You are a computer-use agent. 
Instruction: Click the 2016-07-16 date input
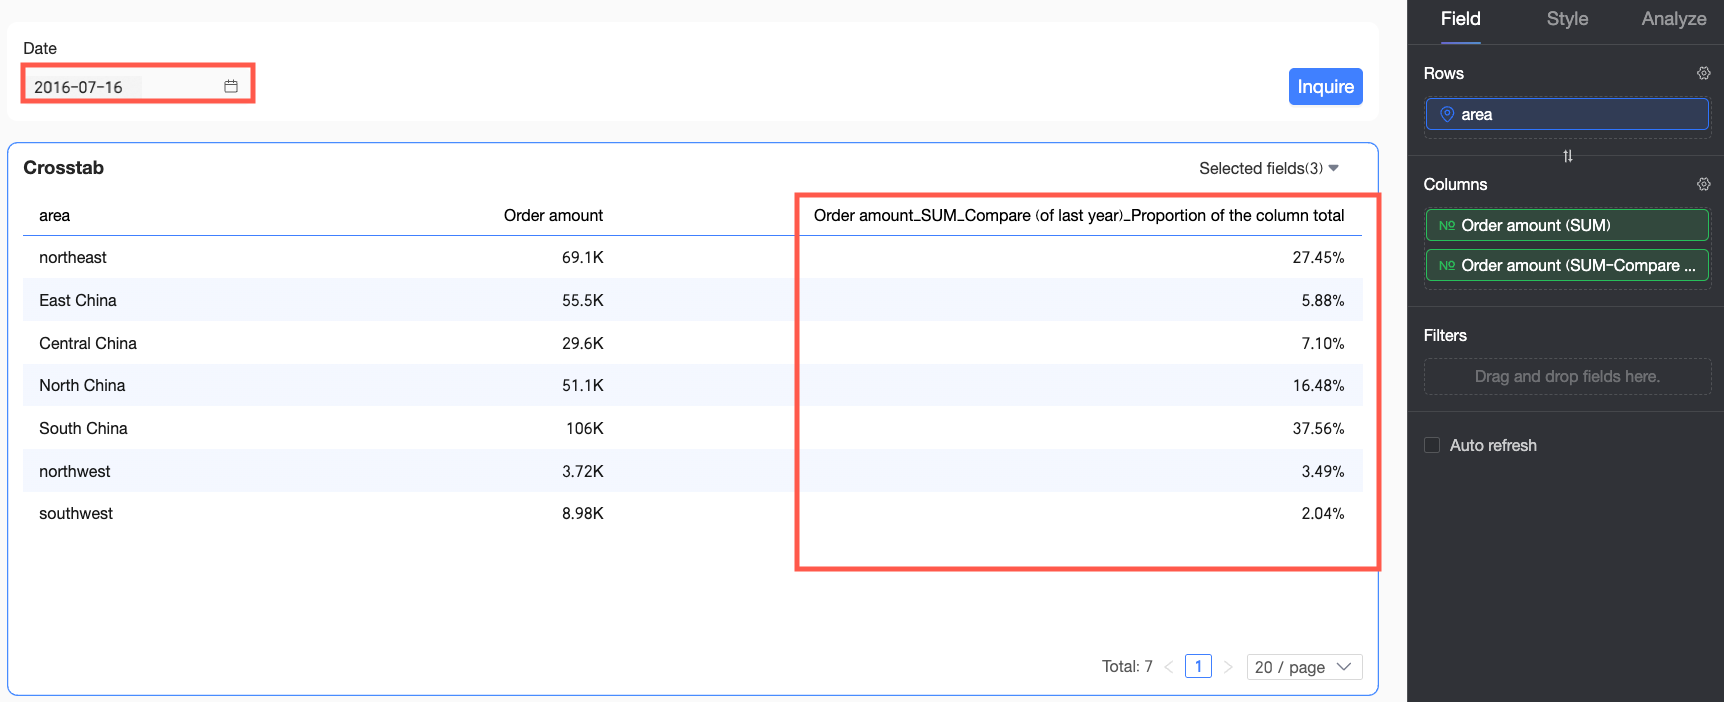click(x=136, y=86)
